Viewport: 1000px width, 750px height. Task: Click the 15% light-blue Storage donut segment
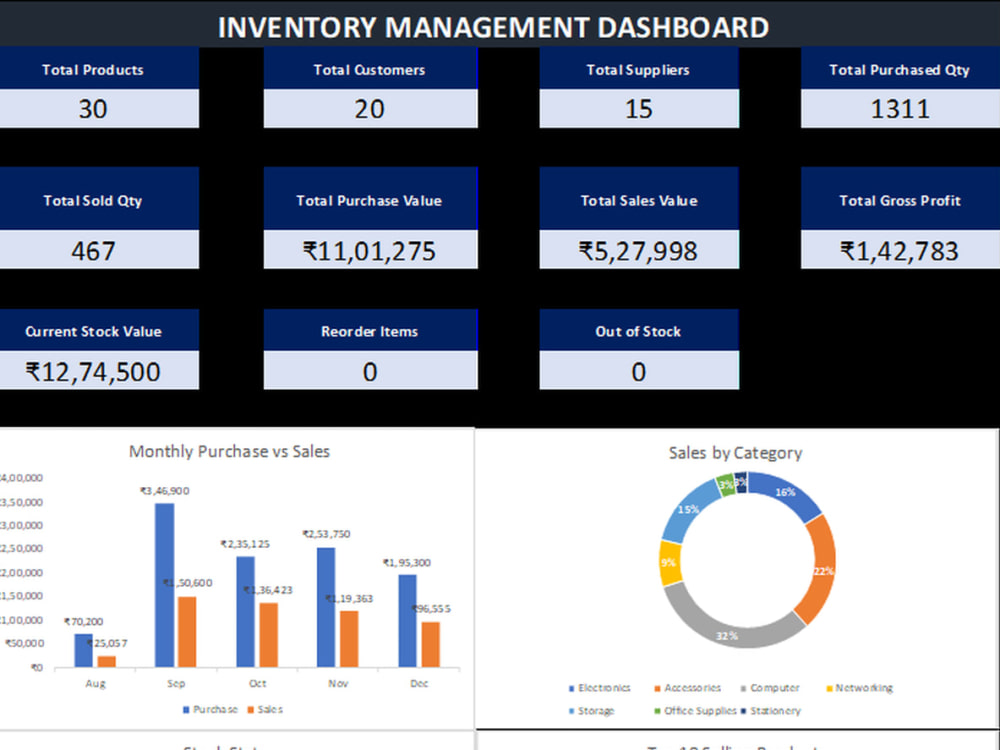click(689, 510)
